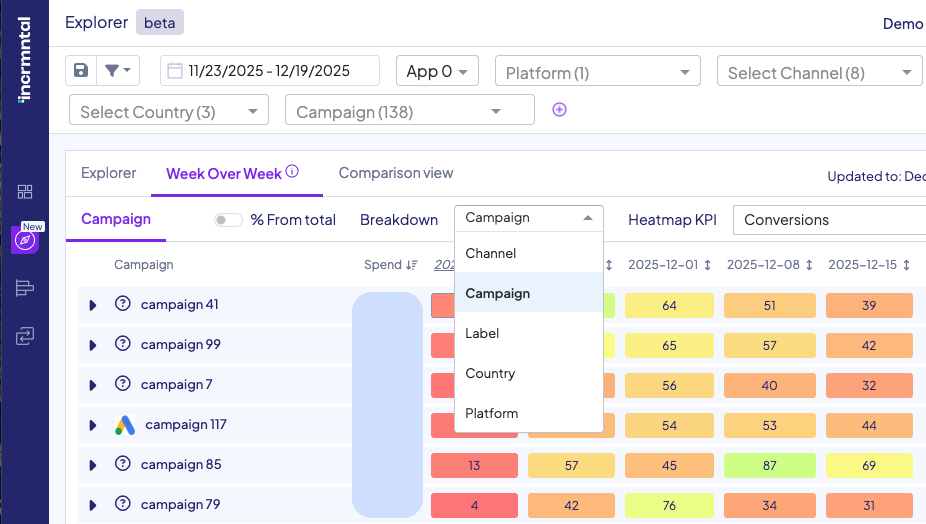Open the Select Country dropdown
926x524 pixels.
[169, 112]
